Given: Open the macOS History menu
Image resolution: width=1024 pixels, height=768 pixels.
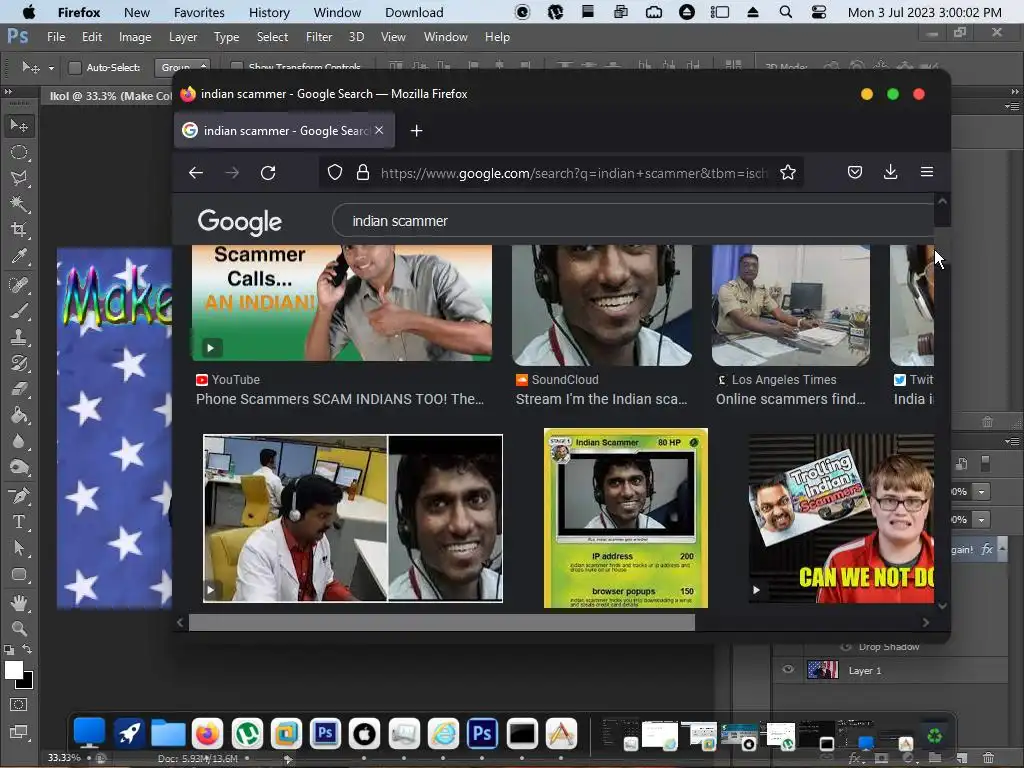Looking at the screenshot, I should pyautogui.click(x=269, y=12).
